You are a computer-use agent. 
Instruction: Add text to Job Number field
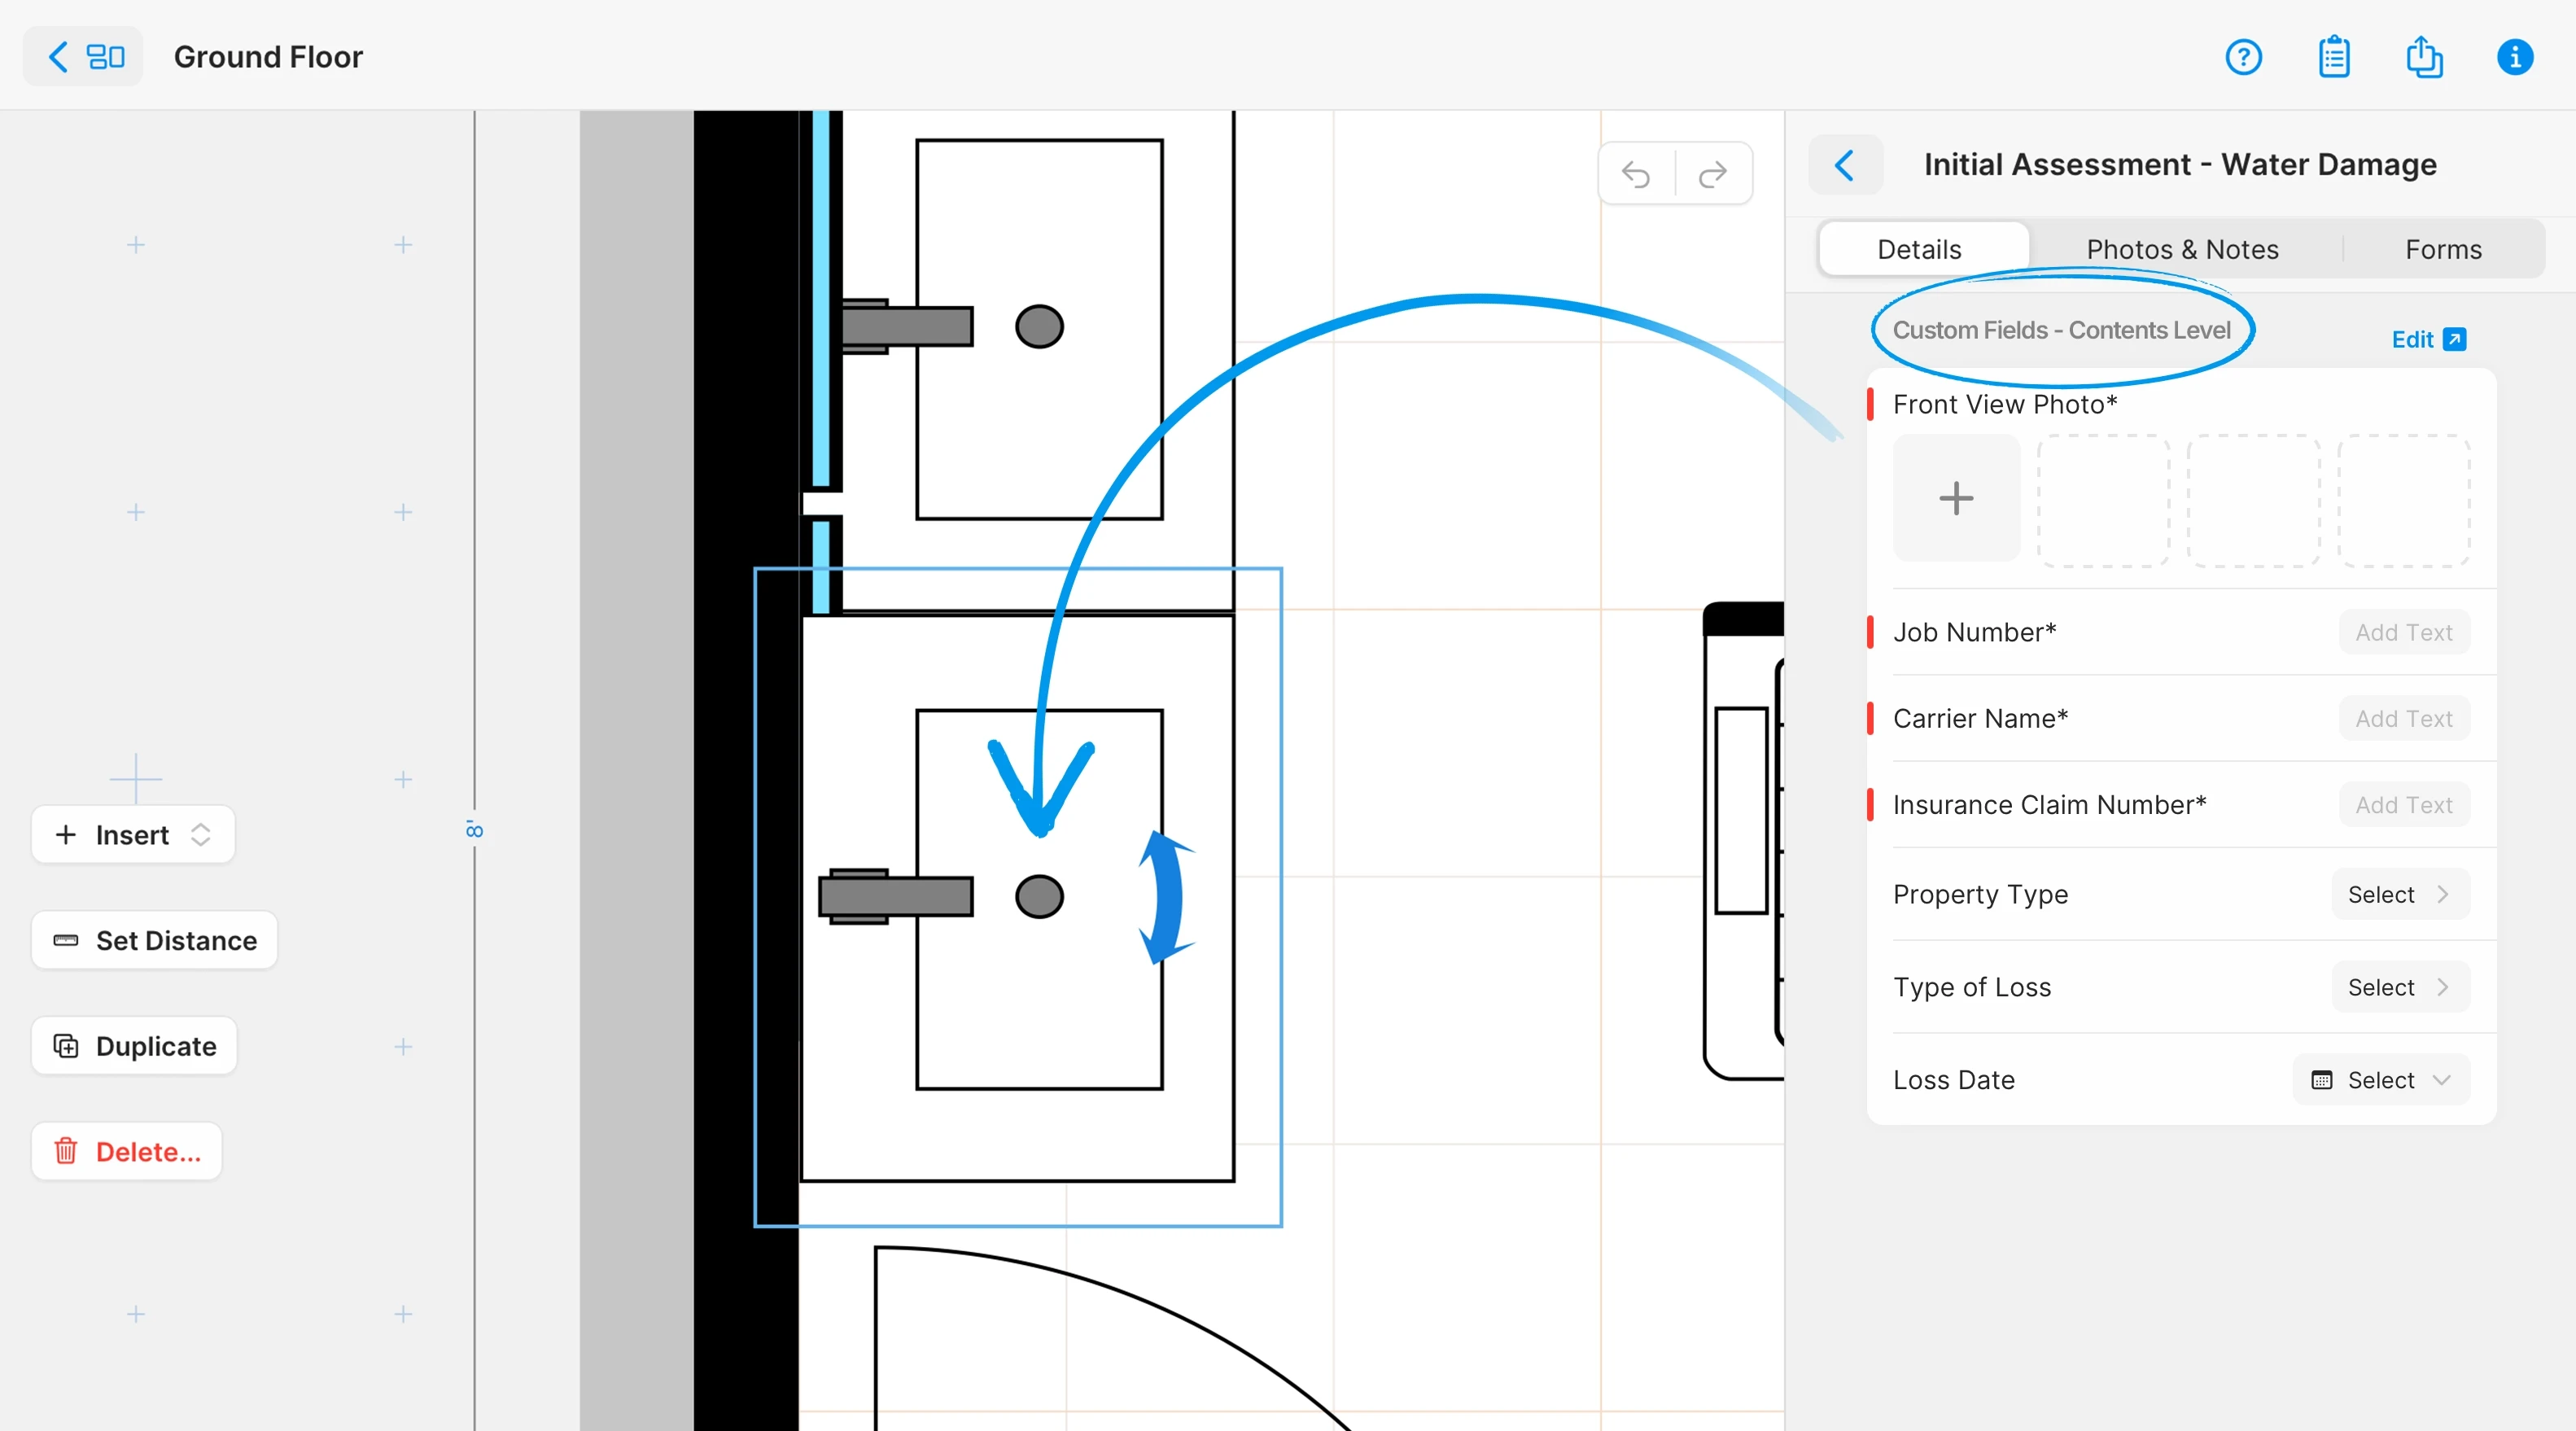(2403, 632)
